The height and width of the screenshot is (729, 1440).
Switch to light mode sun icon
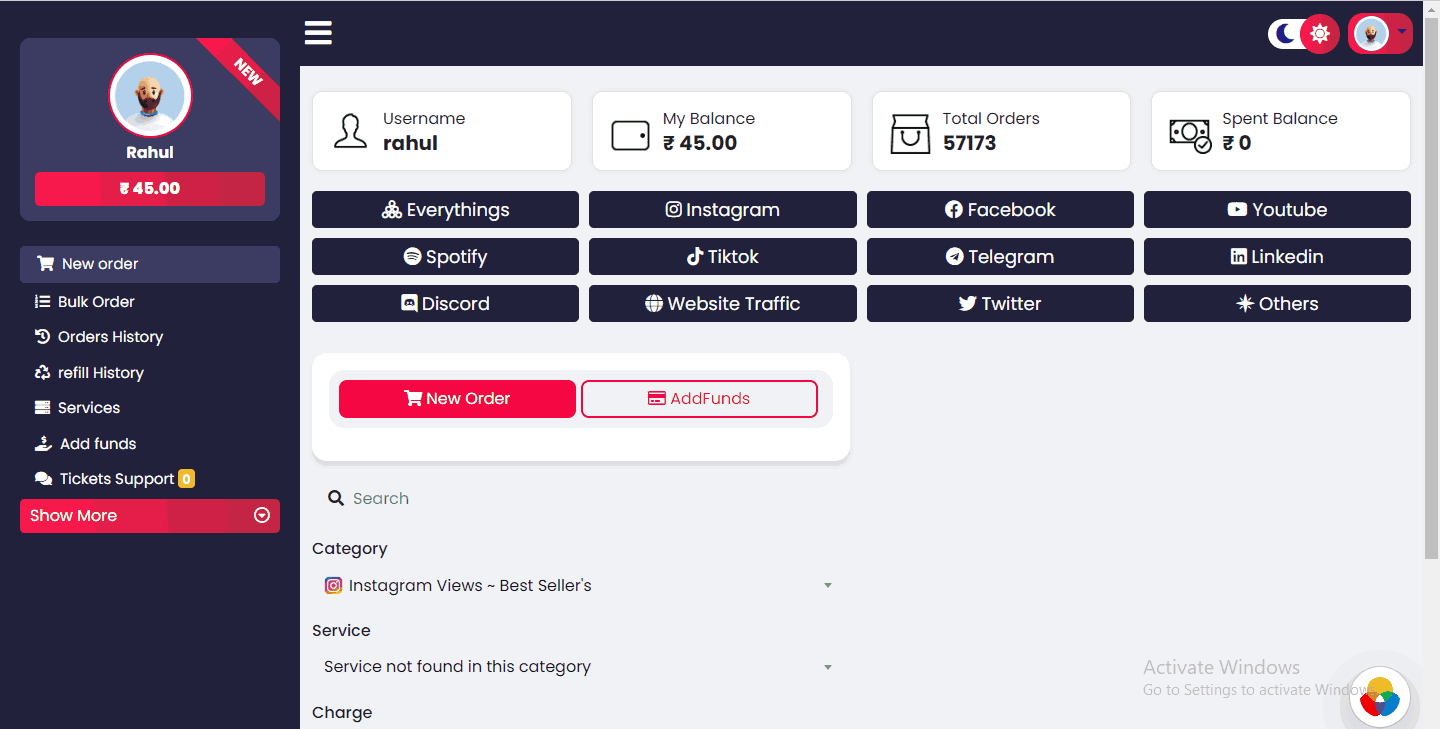coord(1319,33)
